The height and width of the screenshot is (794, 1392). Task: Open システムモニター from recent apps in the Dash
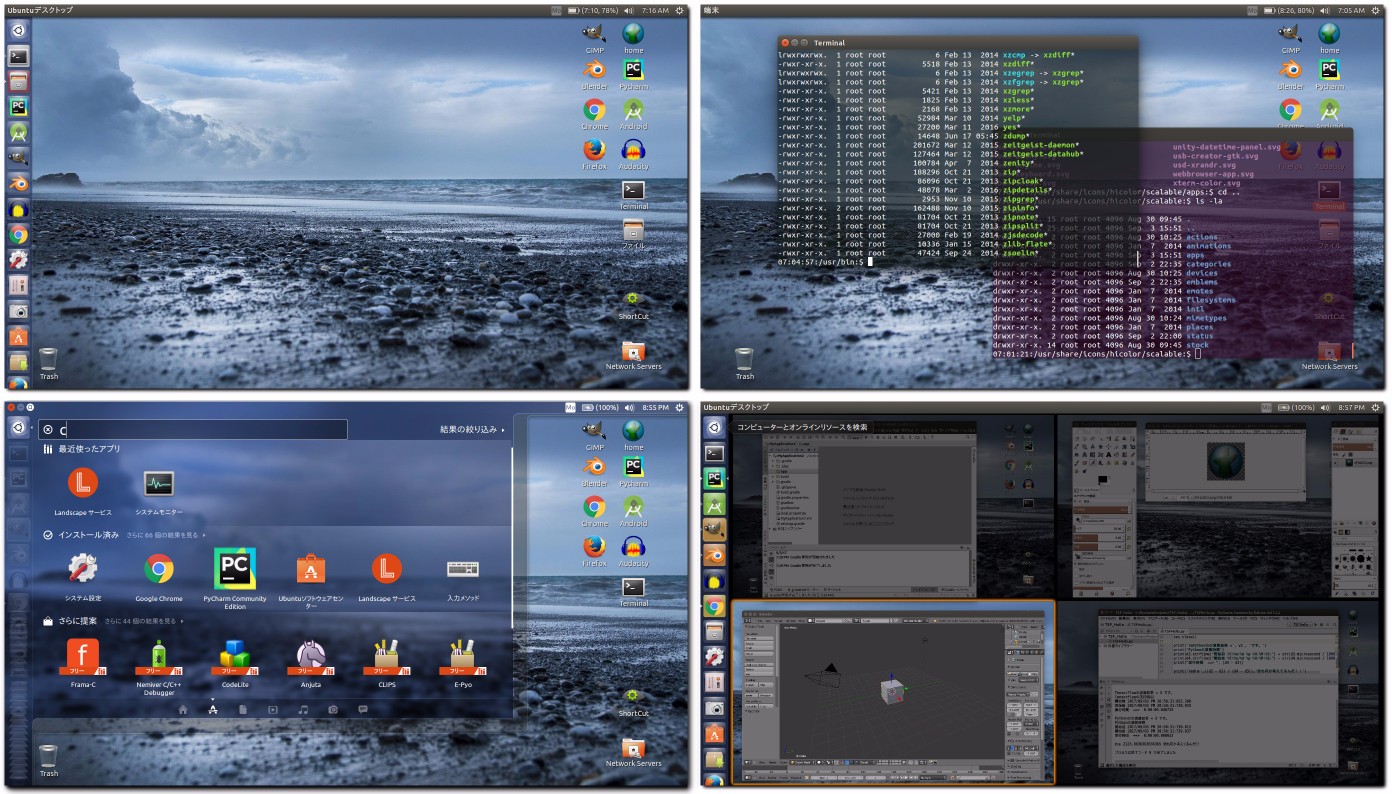click(x=159, y=491)
